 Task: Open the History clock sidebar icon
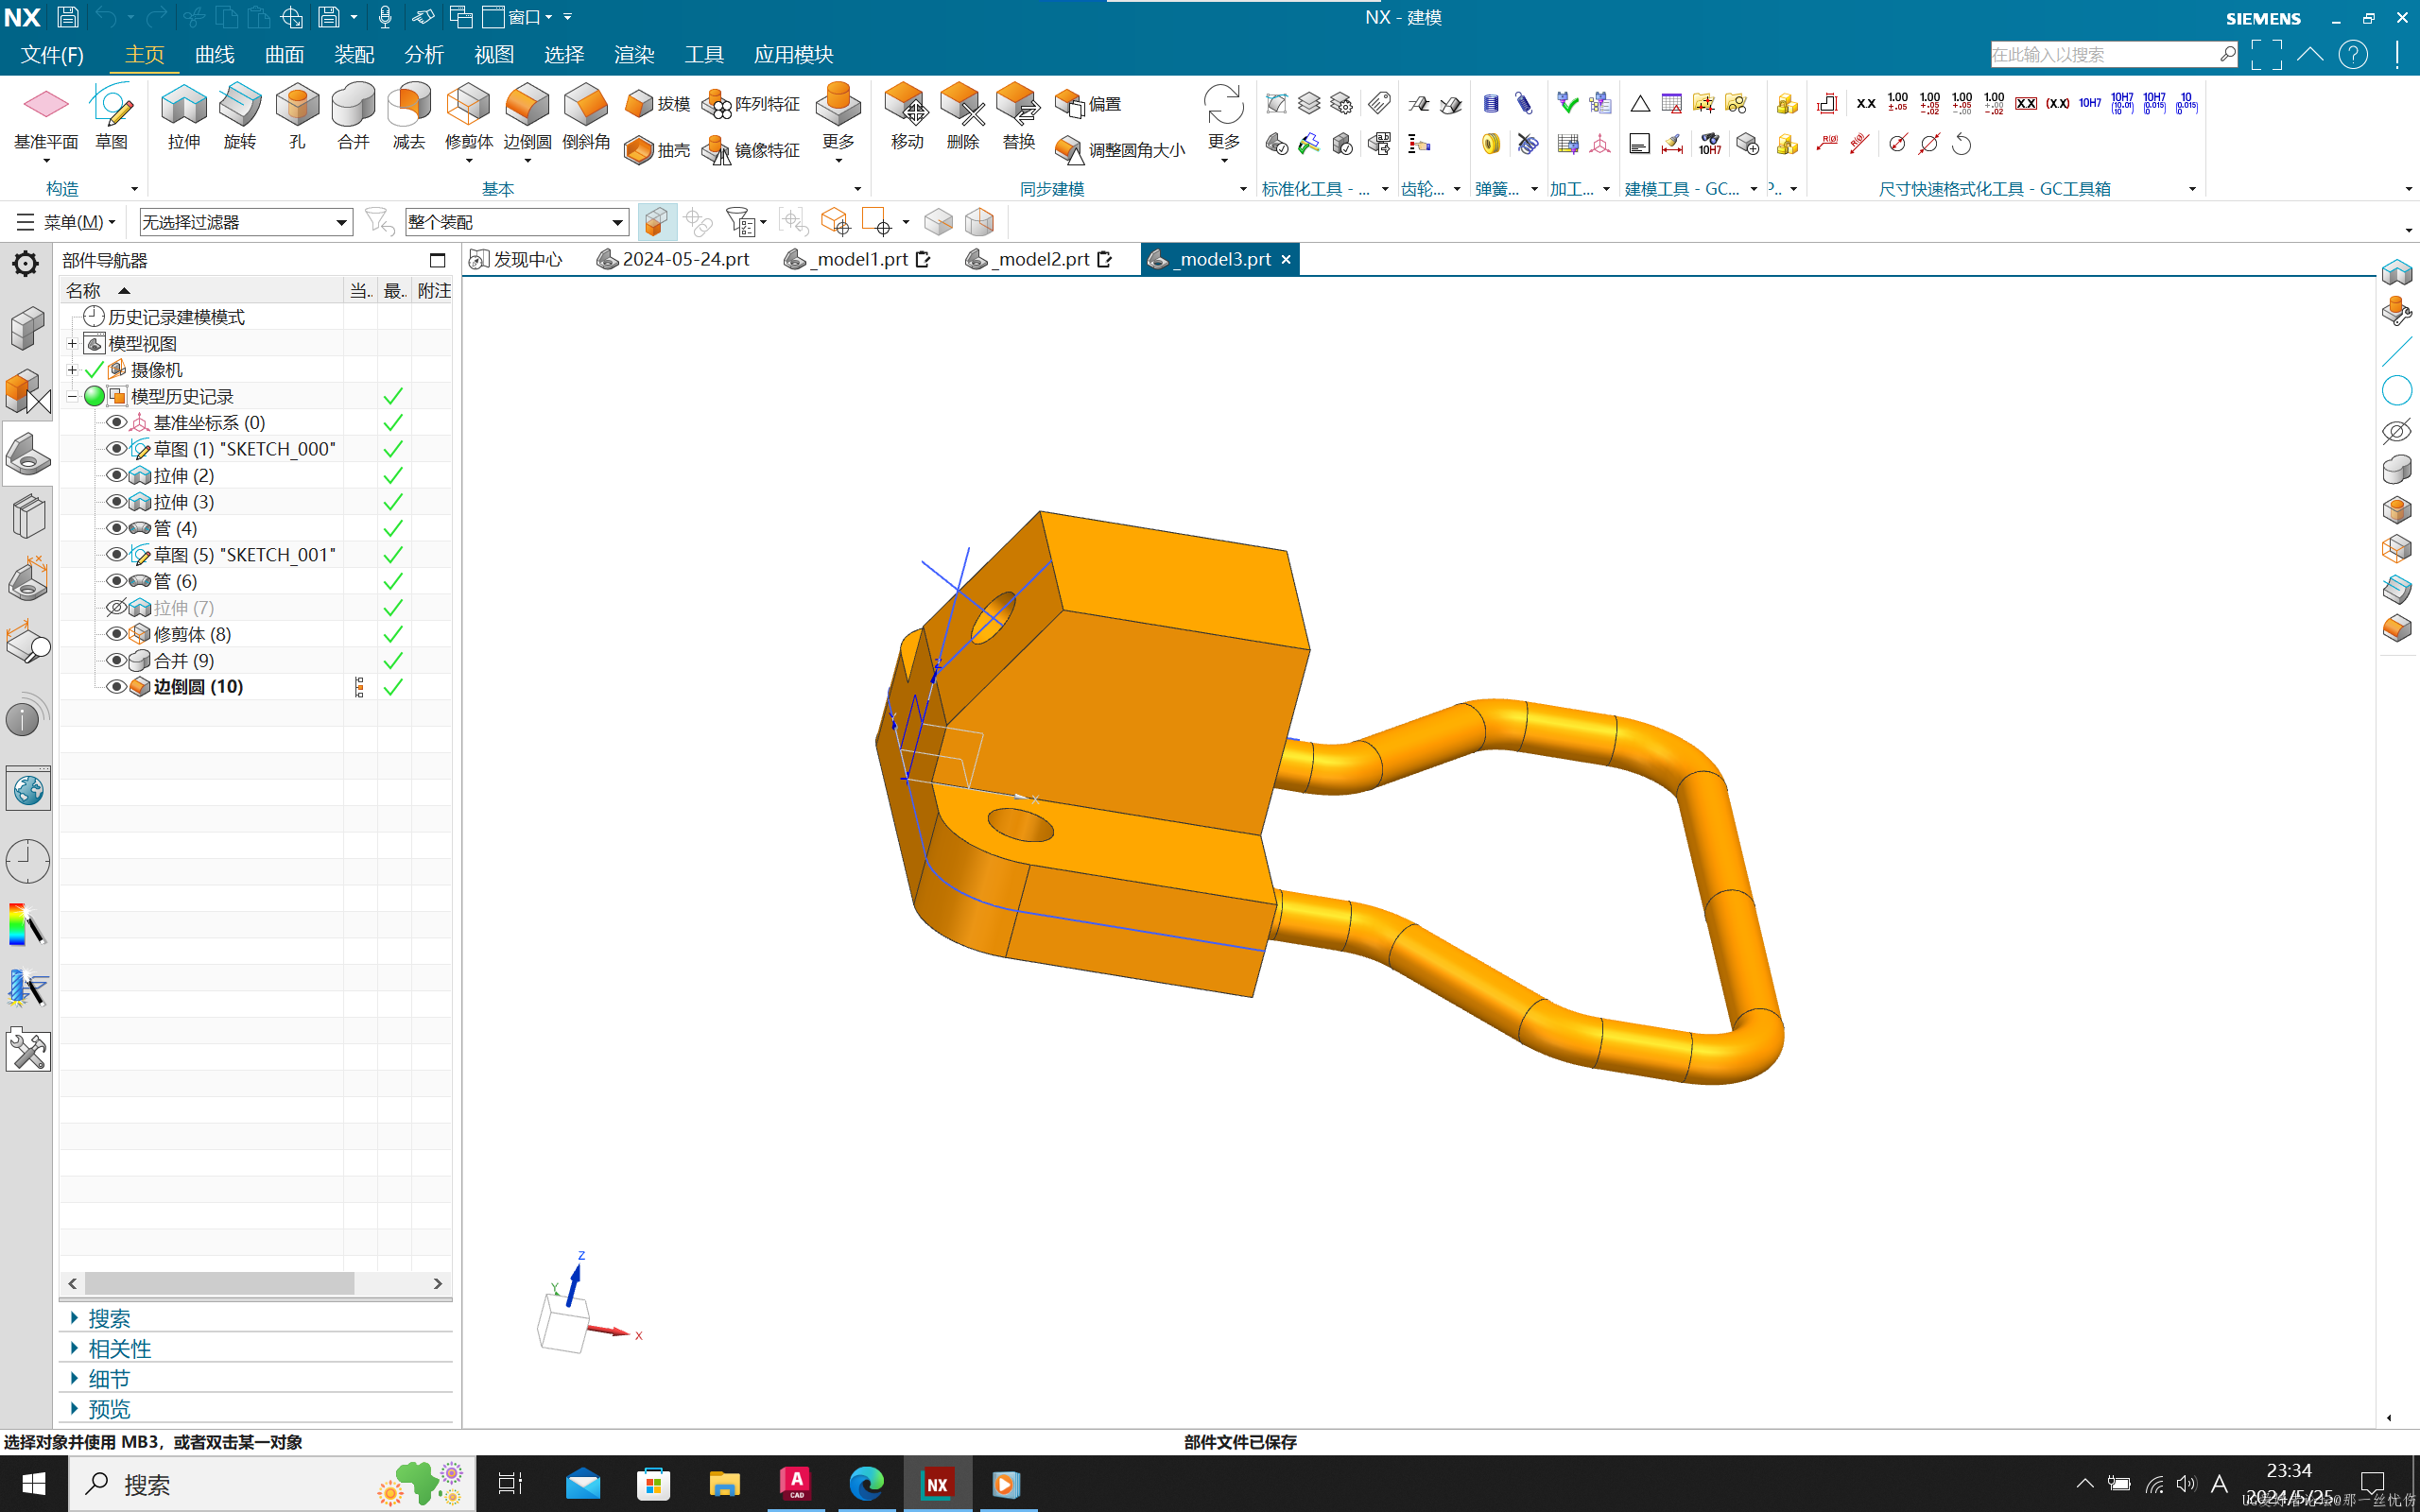27,861
